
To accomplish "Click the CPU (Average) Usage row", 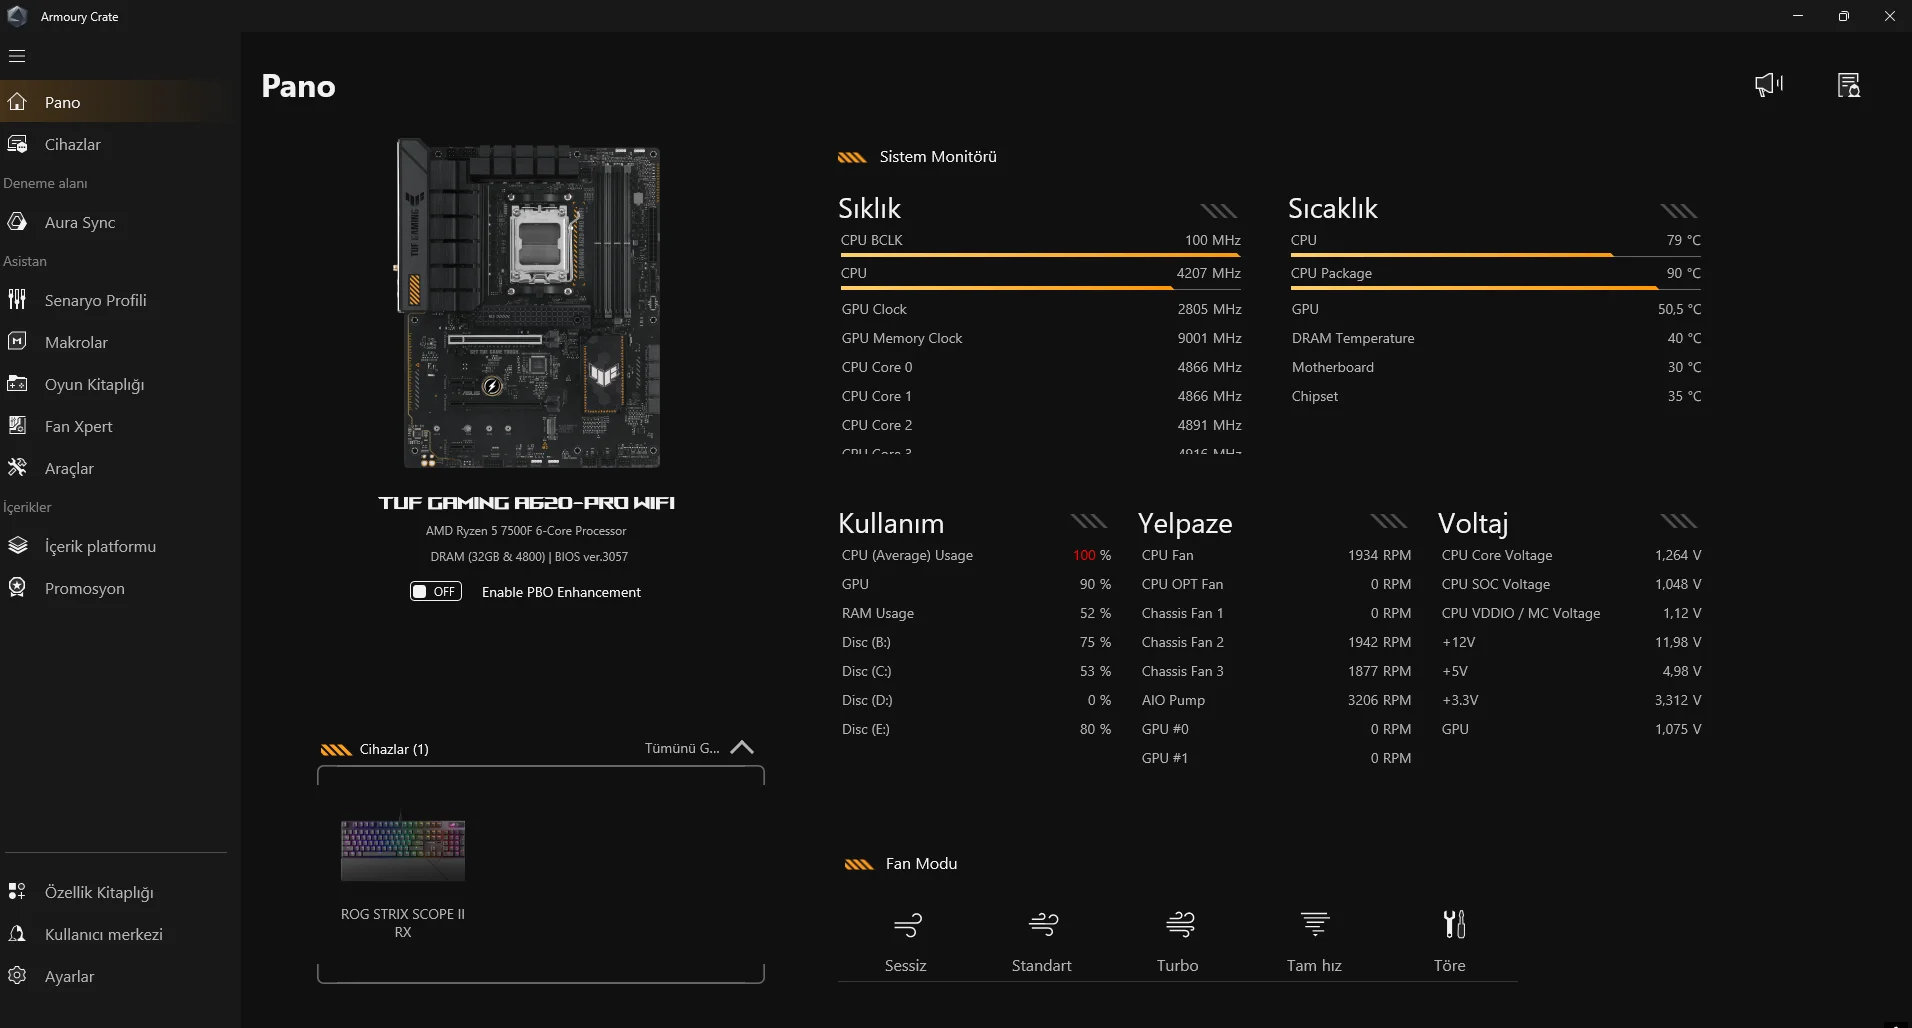I will coord(976,555).
